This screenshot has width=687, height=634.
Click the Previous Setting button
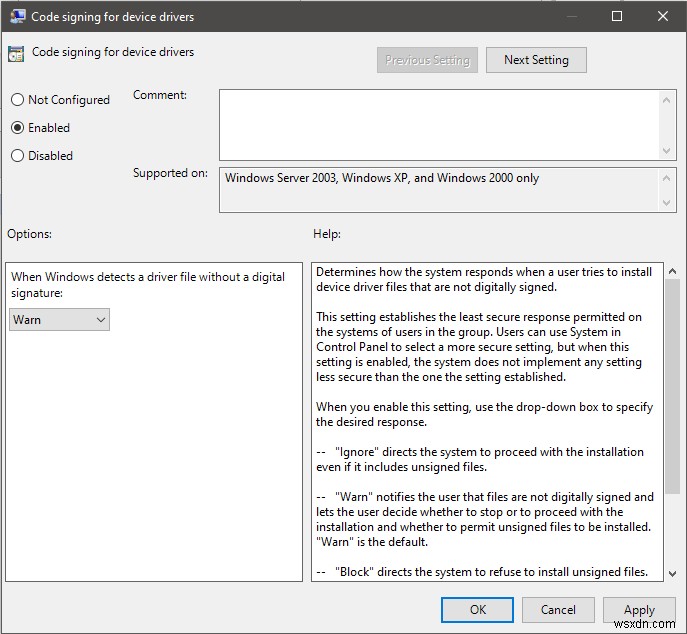click(427, 60)
